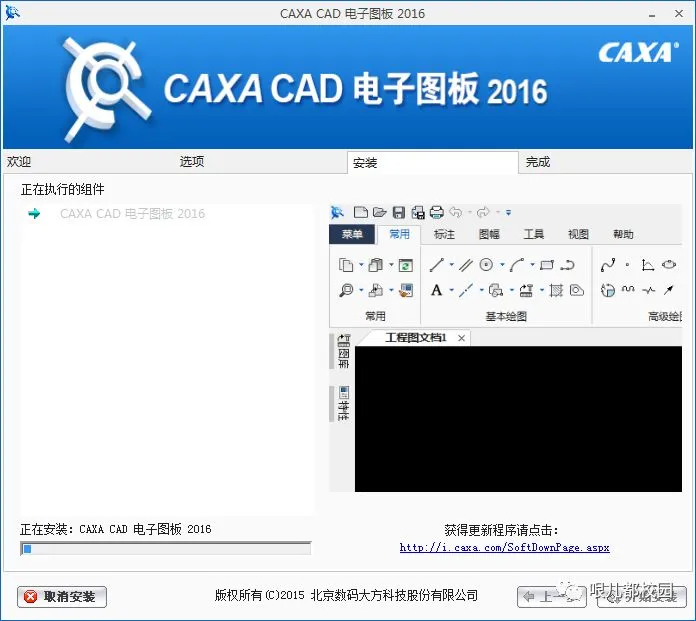Click the Copy icon in the preview ribbon
696x621 pixels.
tap(346, 265)
